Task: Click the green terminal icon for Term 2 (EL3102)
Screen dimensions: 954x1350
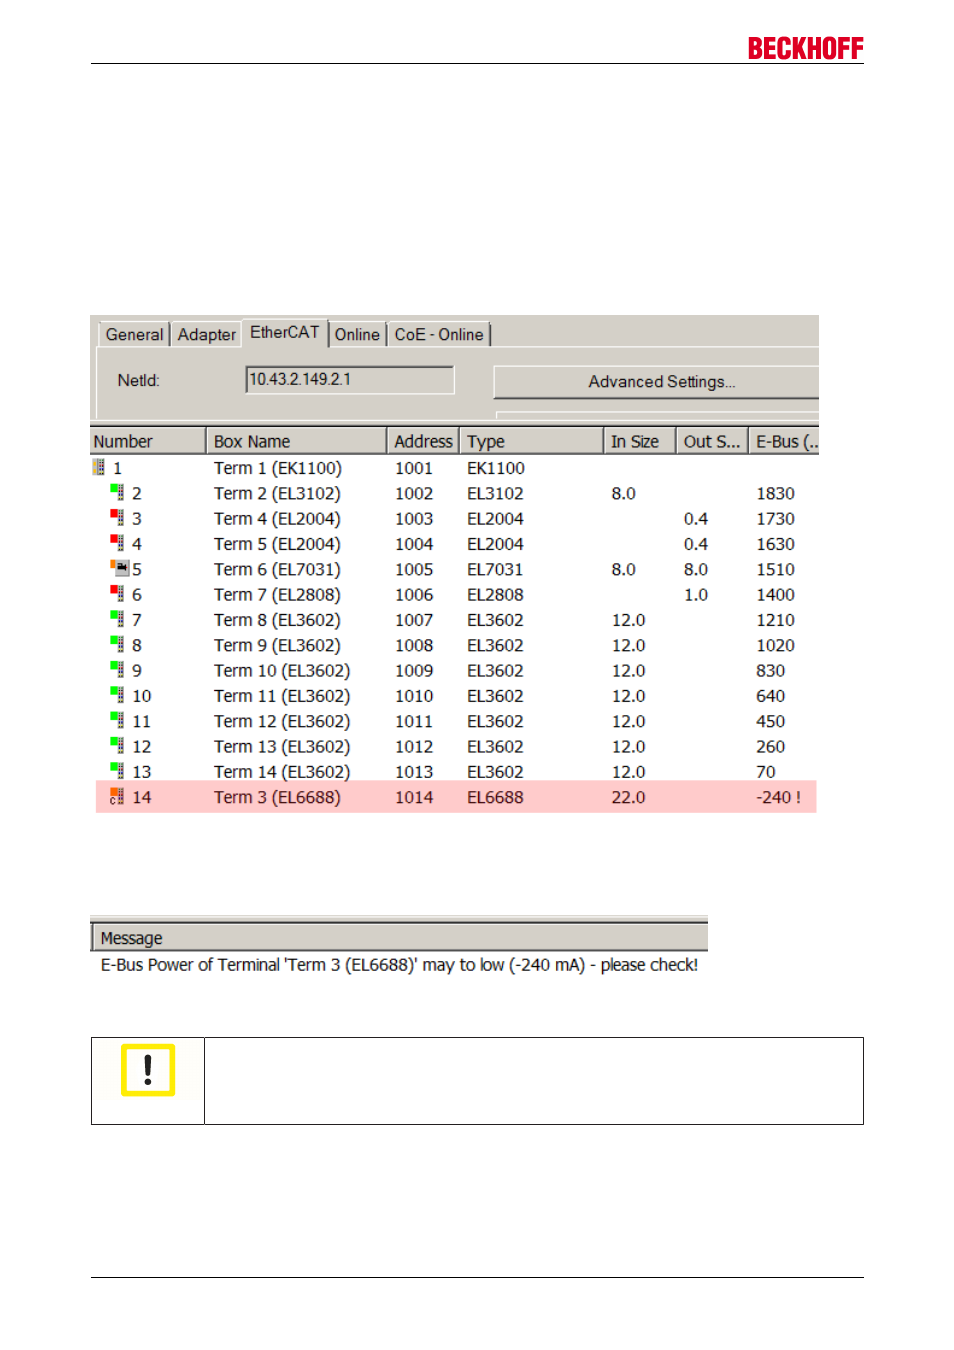Action: 117,492
